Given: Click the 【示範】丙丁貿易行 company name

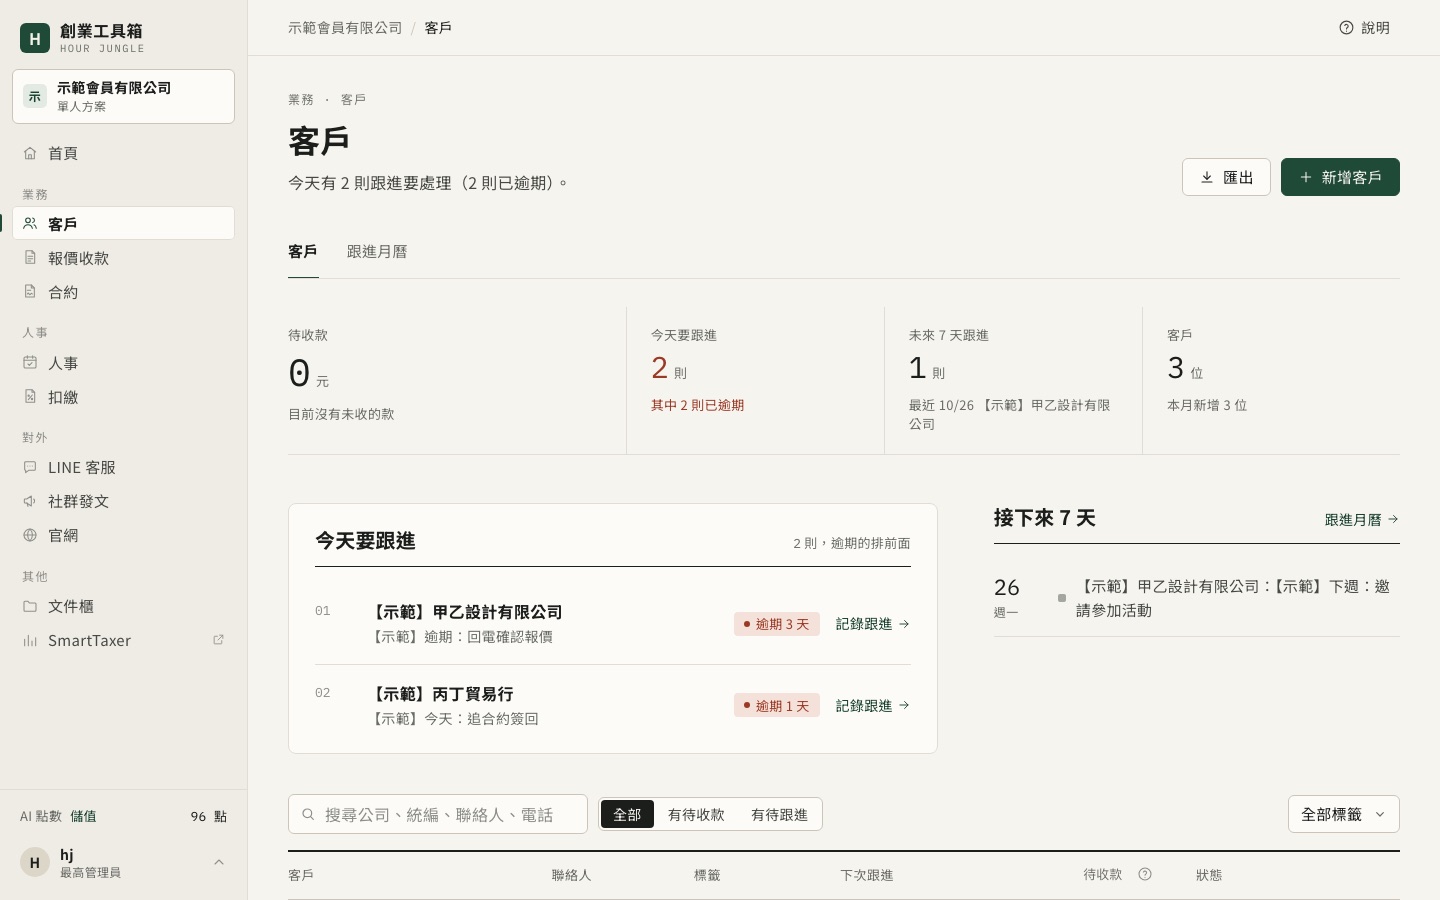Looking at the screenshot, I should (x=441, y=694).
